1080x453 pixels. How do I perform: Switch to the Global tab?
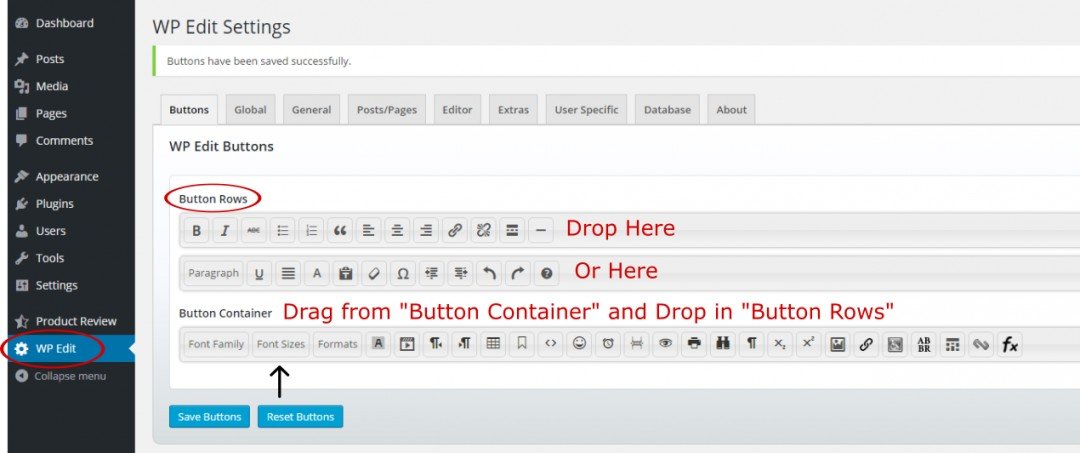(x=250, y=109)
